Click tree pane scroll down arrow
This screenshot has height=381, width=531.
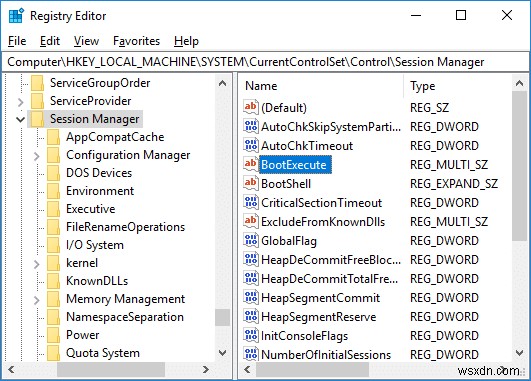point(222,353)
